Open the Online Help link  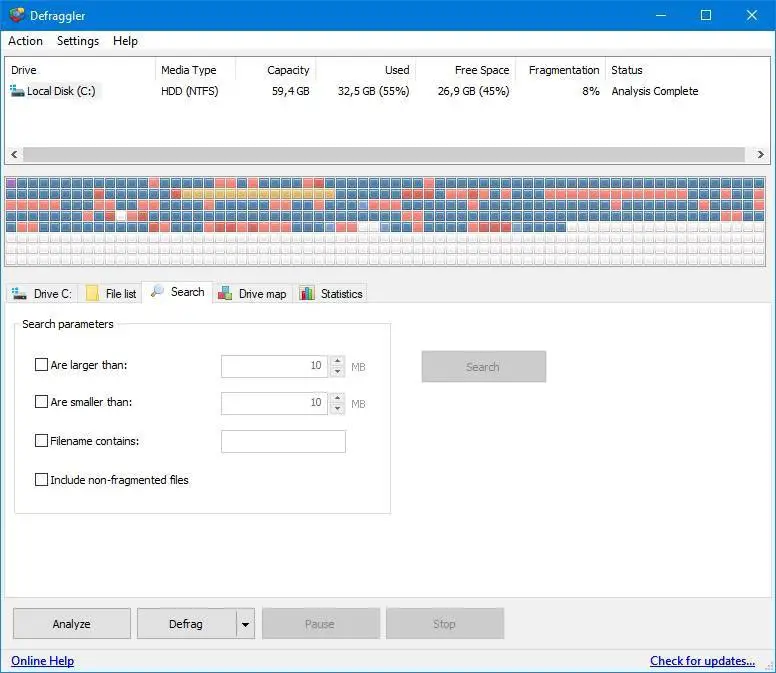click(x=43, y=661)
